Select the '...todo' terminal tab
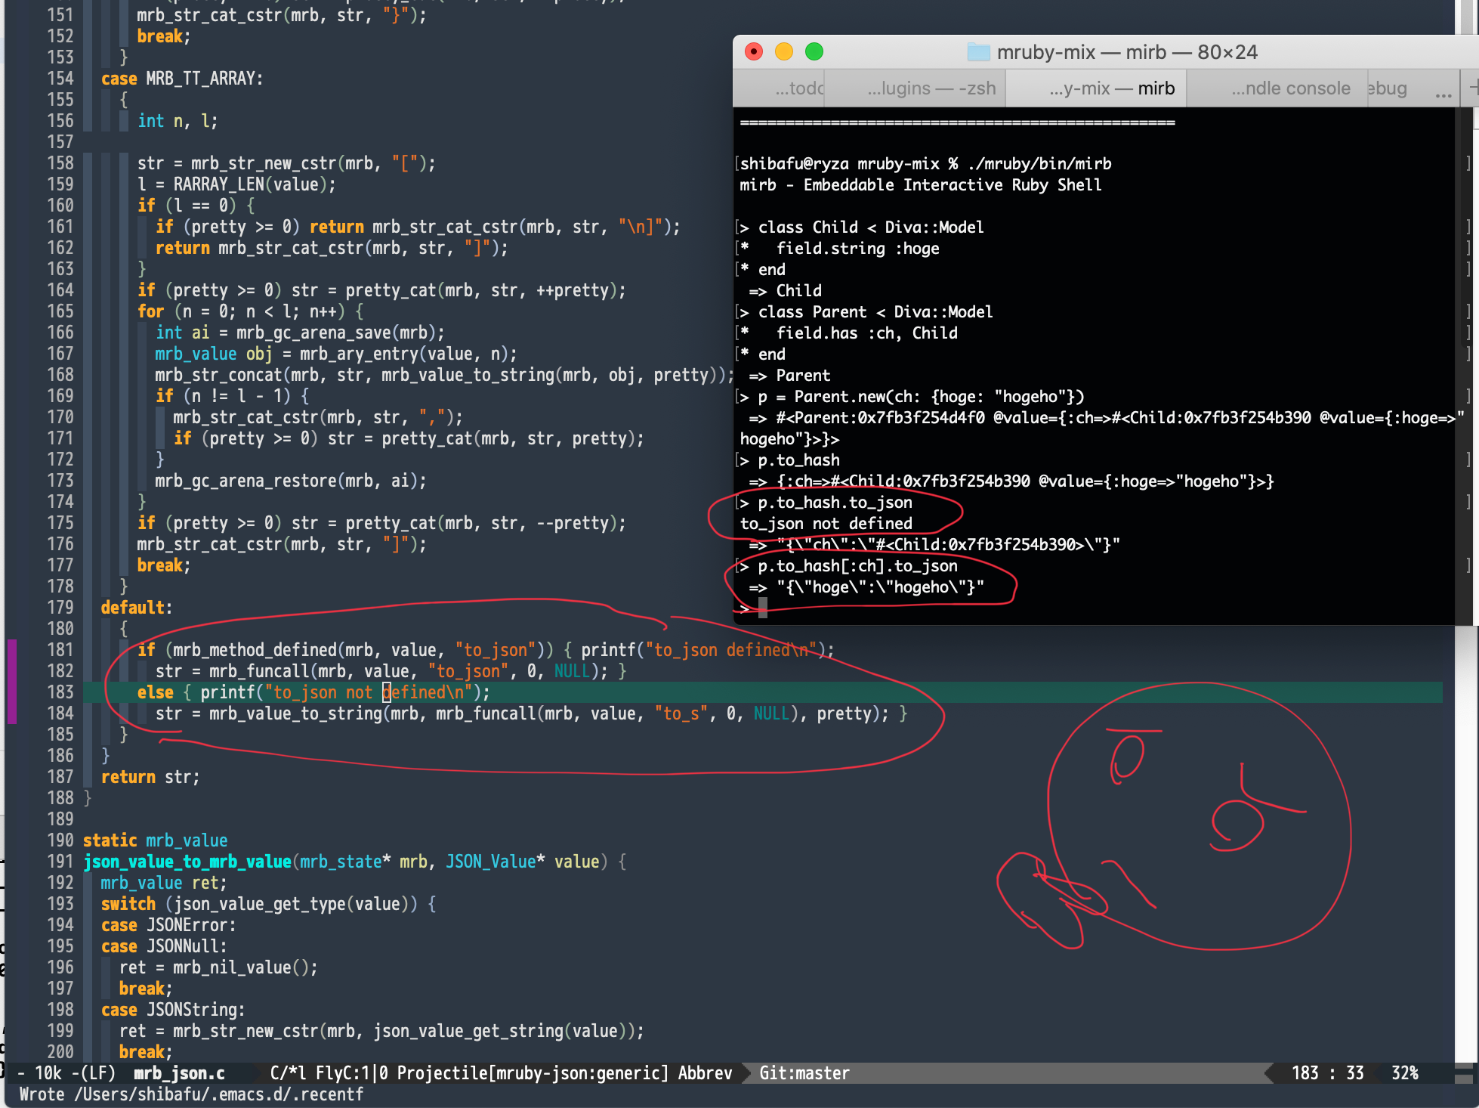Image resolution: width=1479 pixels, height=1108 pixels. coord(798,88)
